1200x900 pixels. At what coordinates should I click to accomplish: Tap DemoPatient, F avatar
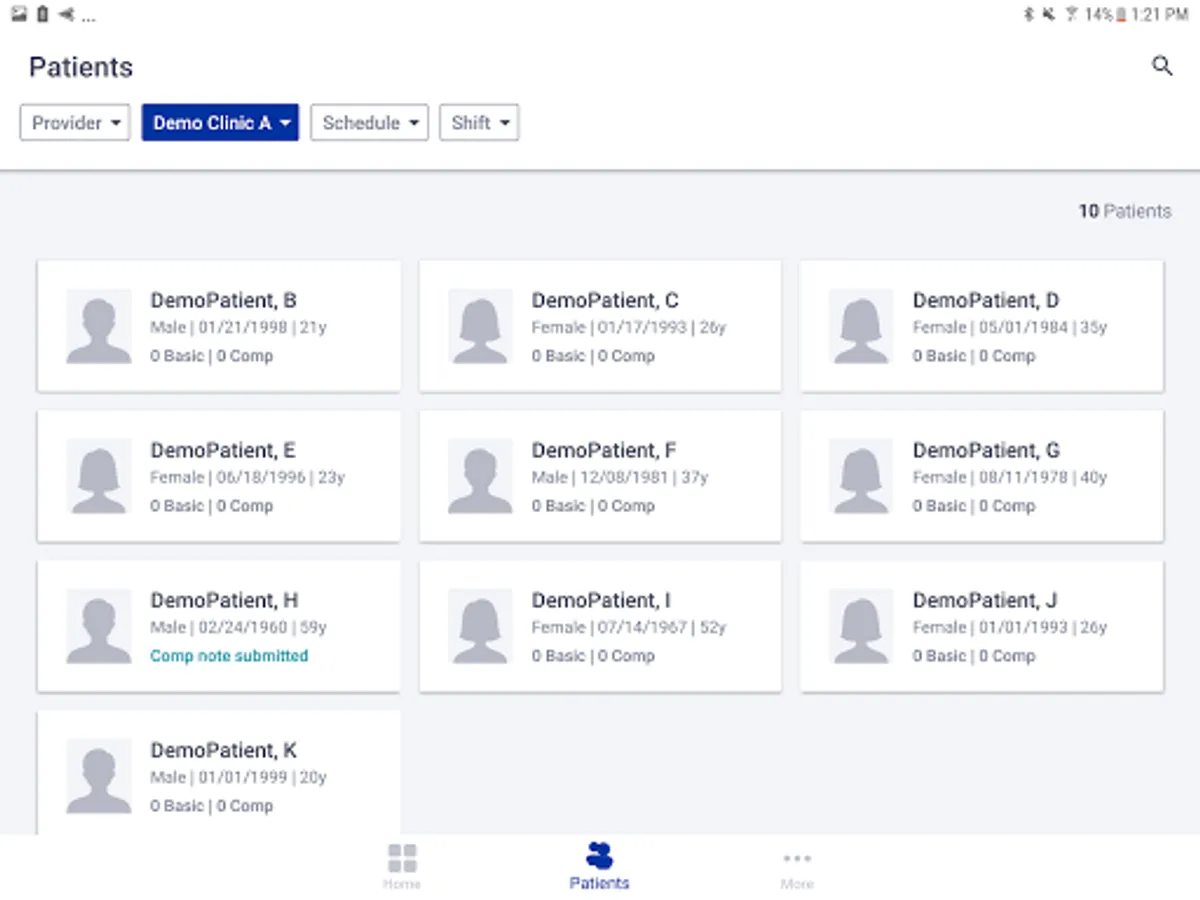pos(480,476)
